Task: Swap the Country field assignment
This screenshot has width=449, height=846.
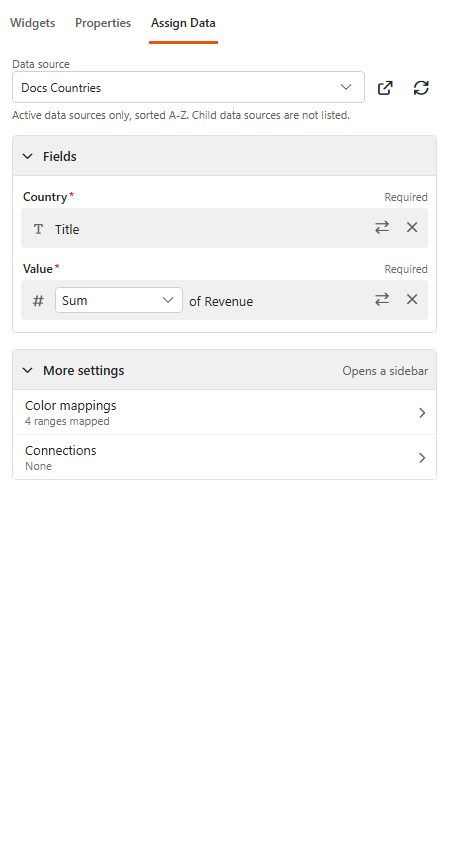Action: point(382,228)
